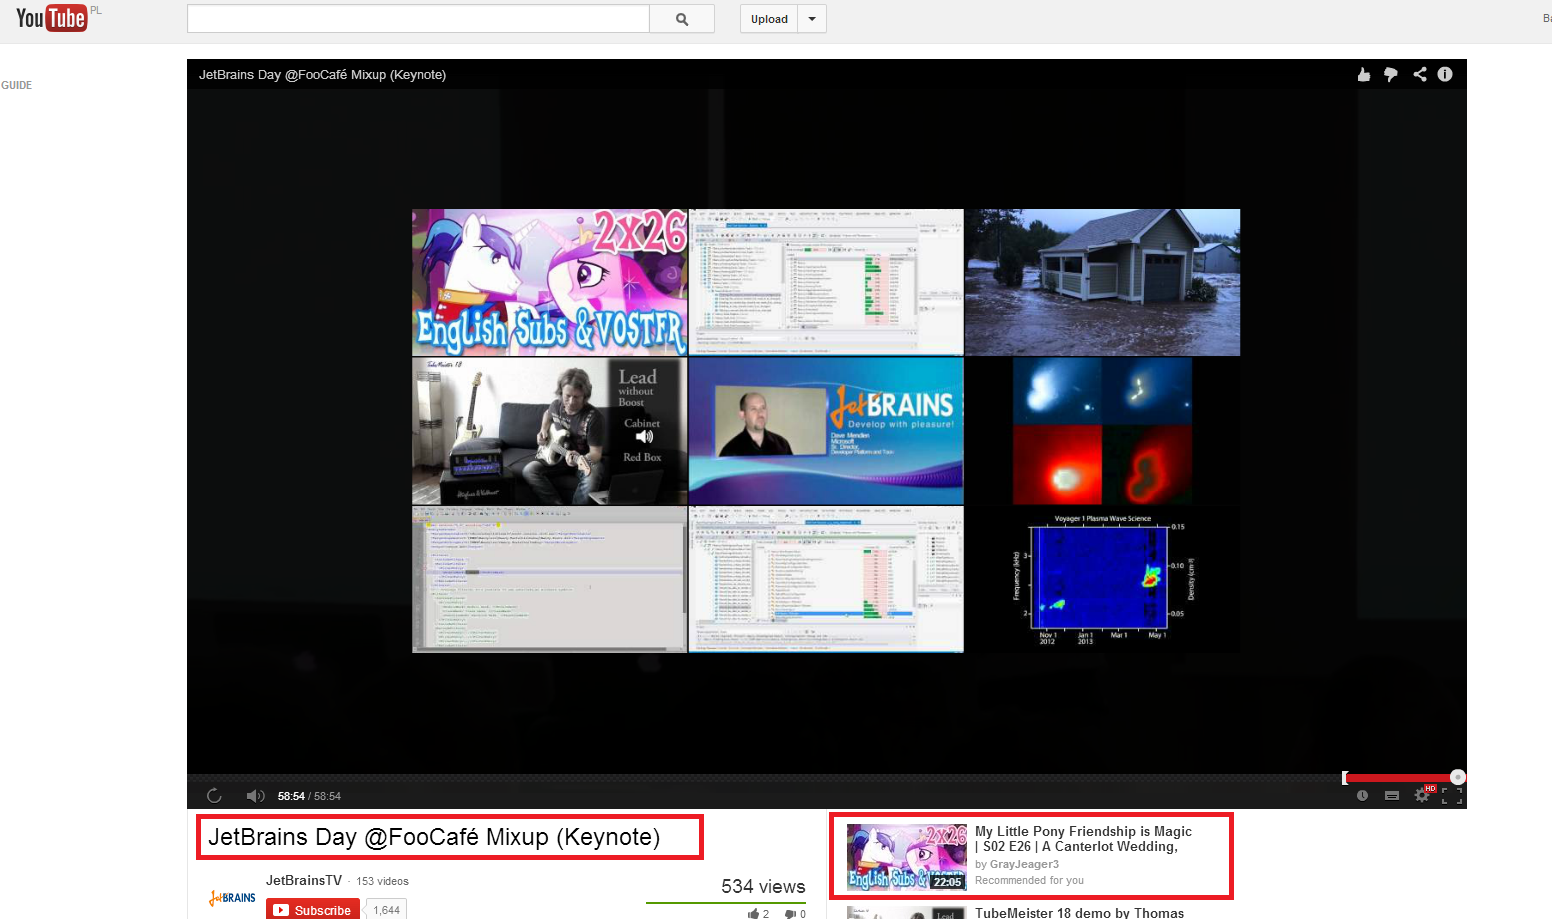Select the flooded house end-screen thumbnail

click(1102, 282)
